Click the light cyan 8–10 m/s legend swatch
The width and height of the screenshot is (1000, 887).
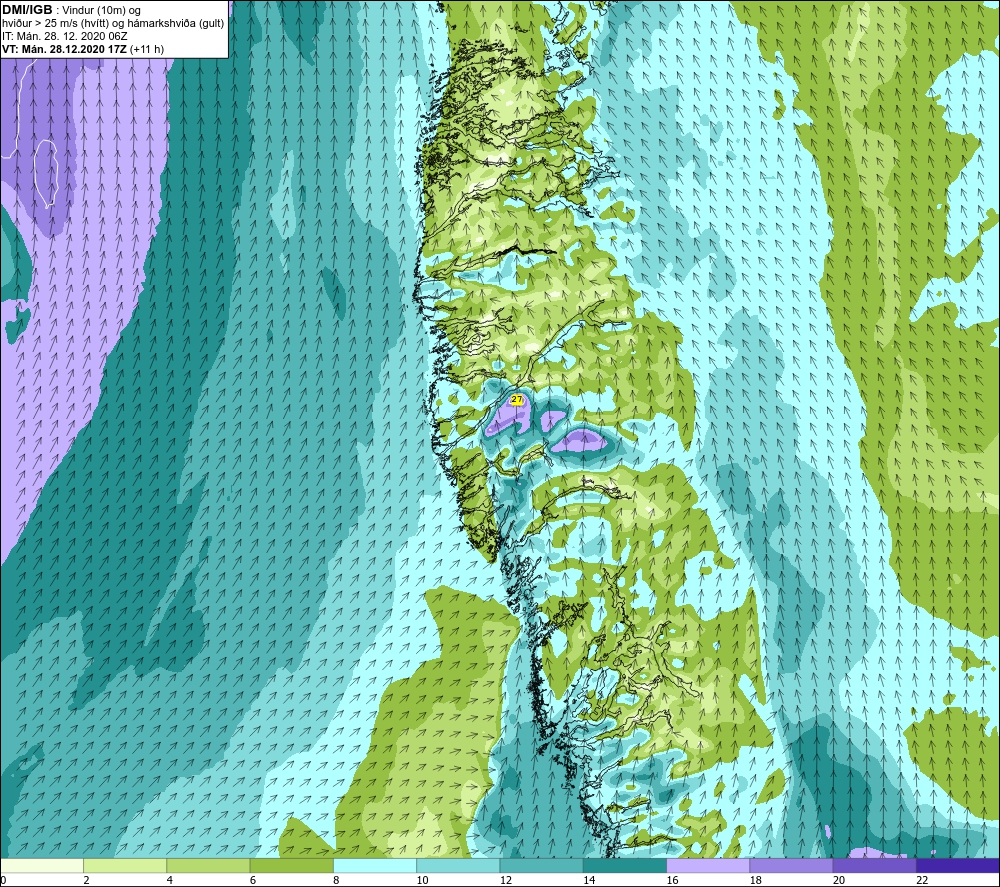tap(375, 865)
